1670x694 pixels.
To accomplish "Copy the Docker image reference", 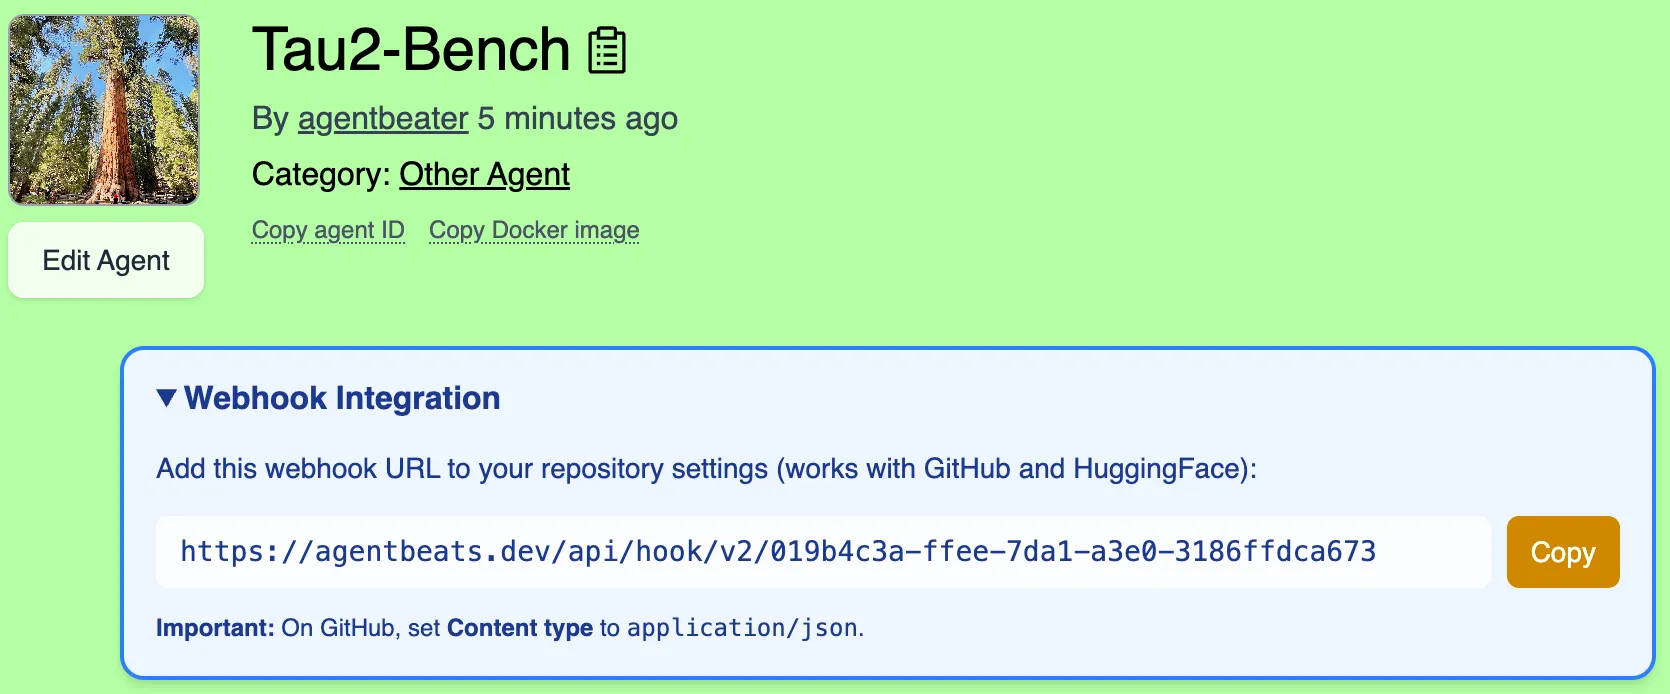I will point(533,230).
